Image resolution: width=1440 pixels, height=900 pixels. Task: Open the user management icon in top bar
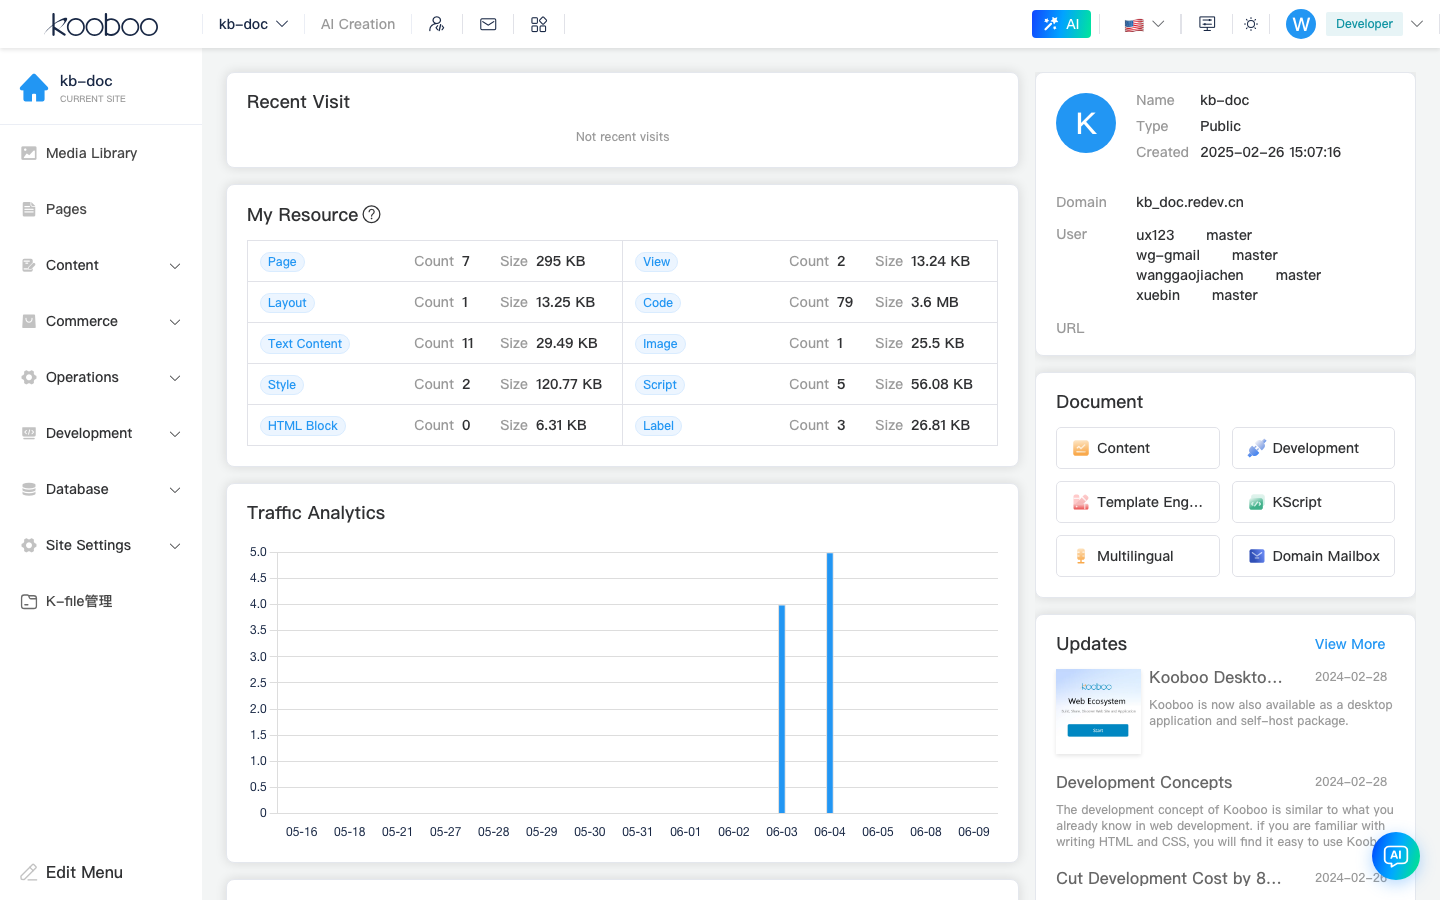pos(436,24)
